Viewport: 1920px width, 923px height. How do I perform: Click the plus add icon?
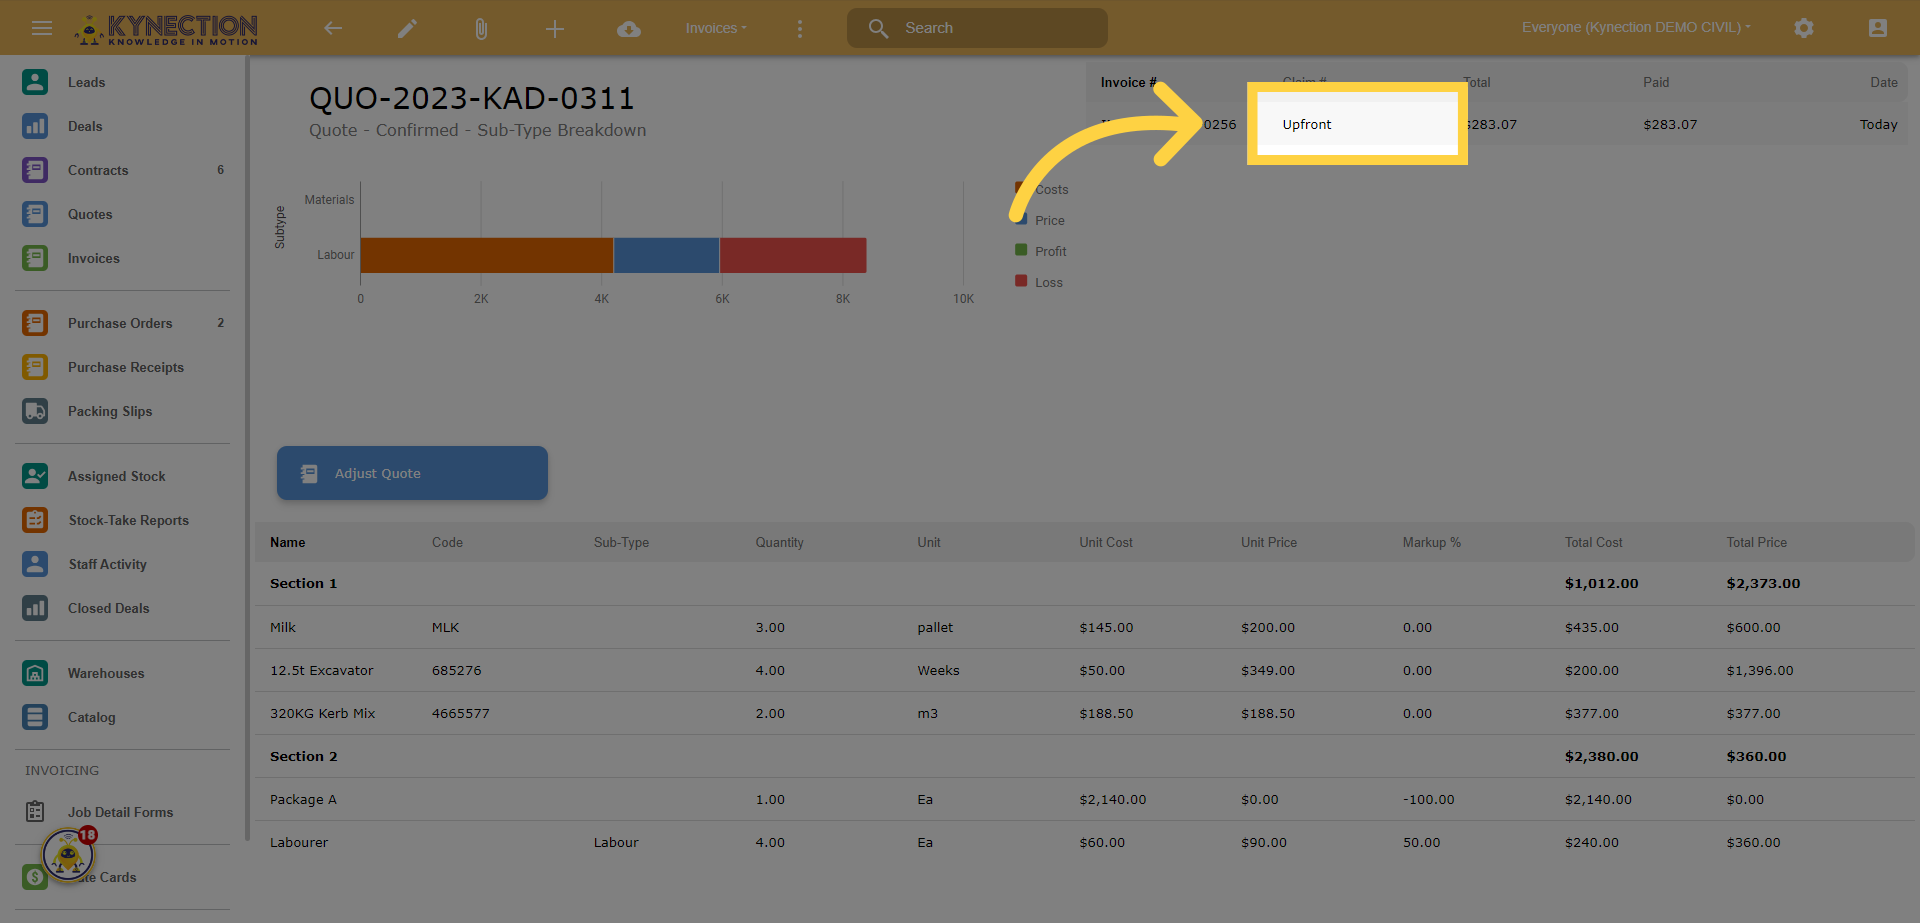(x=555, y=29)
